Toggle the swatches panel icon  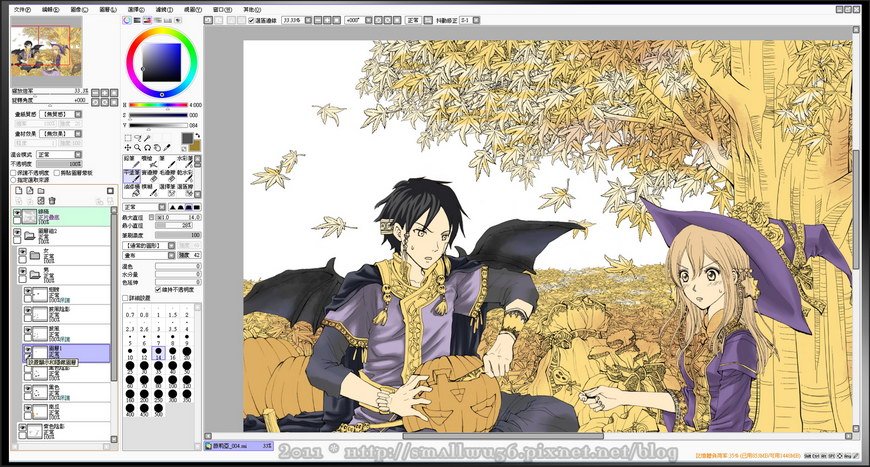[168, 21]
